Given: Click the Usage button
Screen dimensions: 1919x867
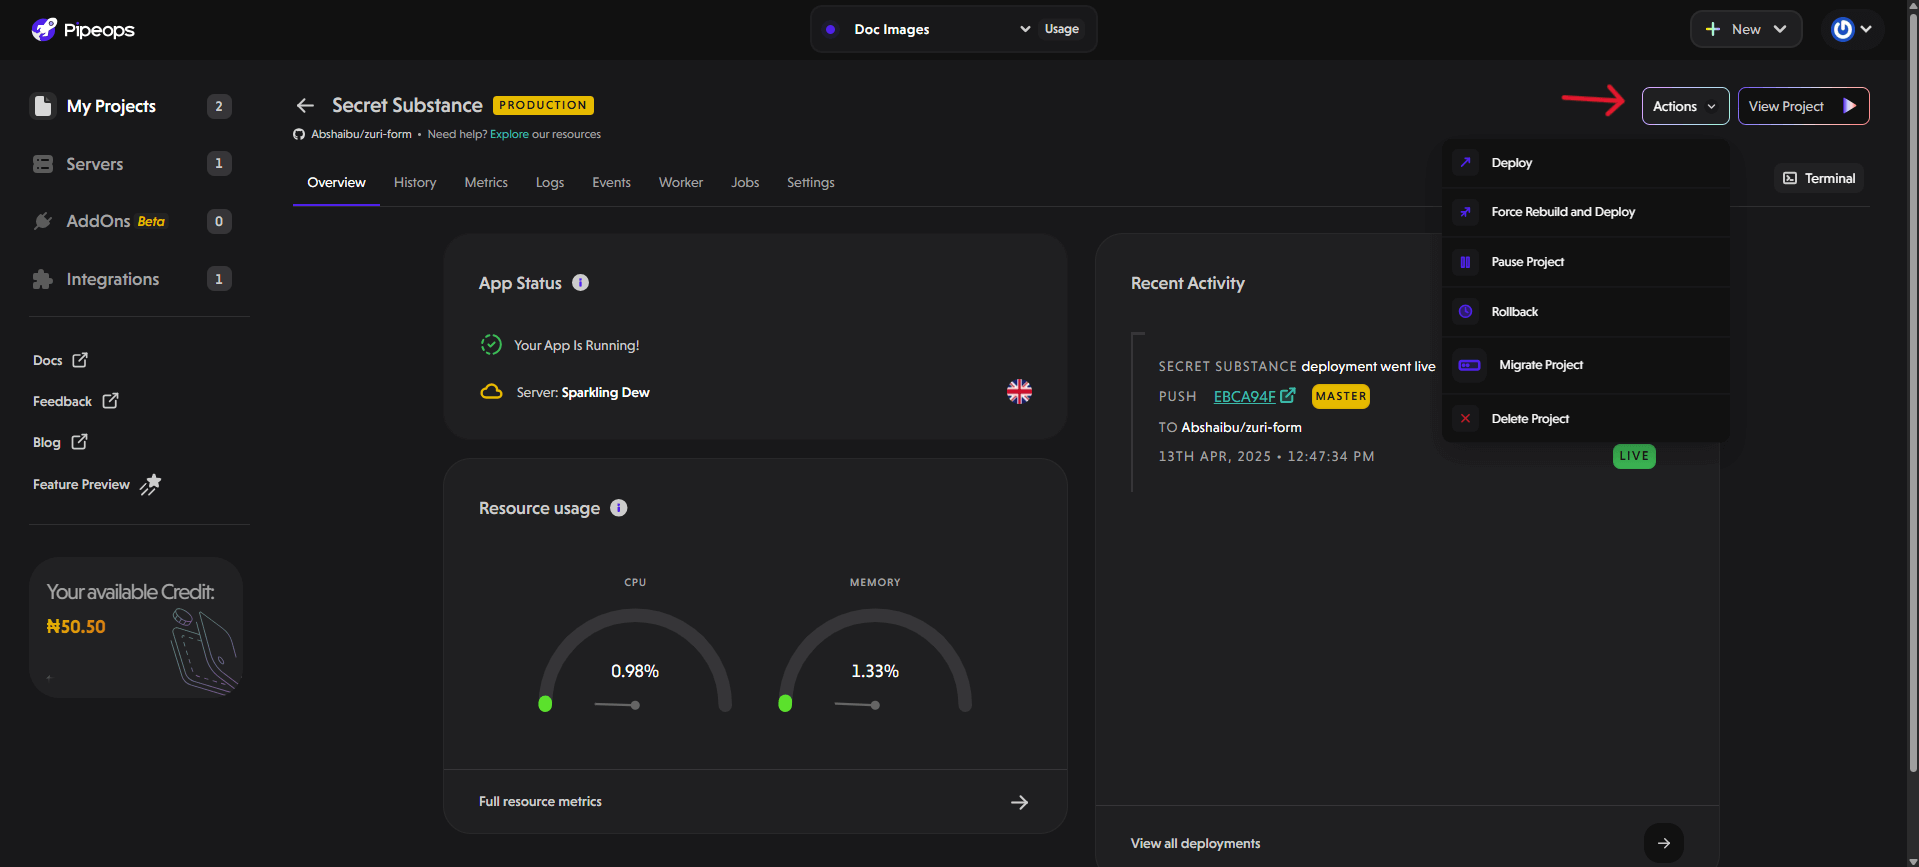Looking at the screenshot, I should pyautogui.click(x=1062, y=29).
